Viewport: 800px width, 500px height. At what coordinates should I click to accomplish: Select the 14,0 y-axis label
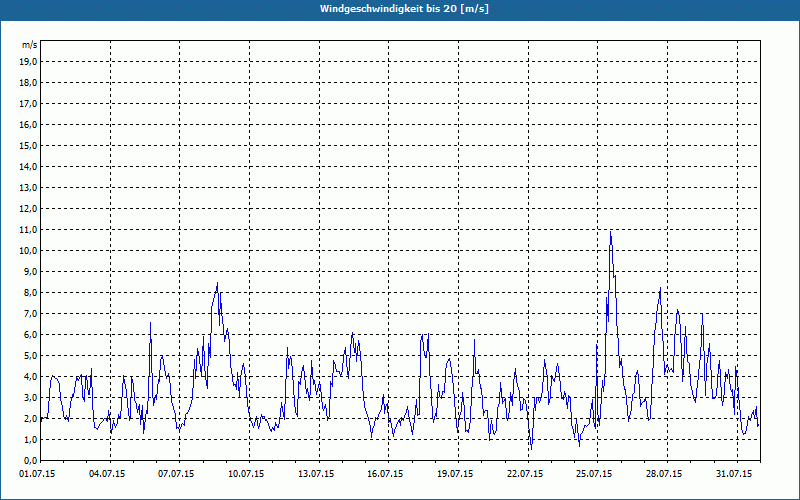[x=28, y=166]
